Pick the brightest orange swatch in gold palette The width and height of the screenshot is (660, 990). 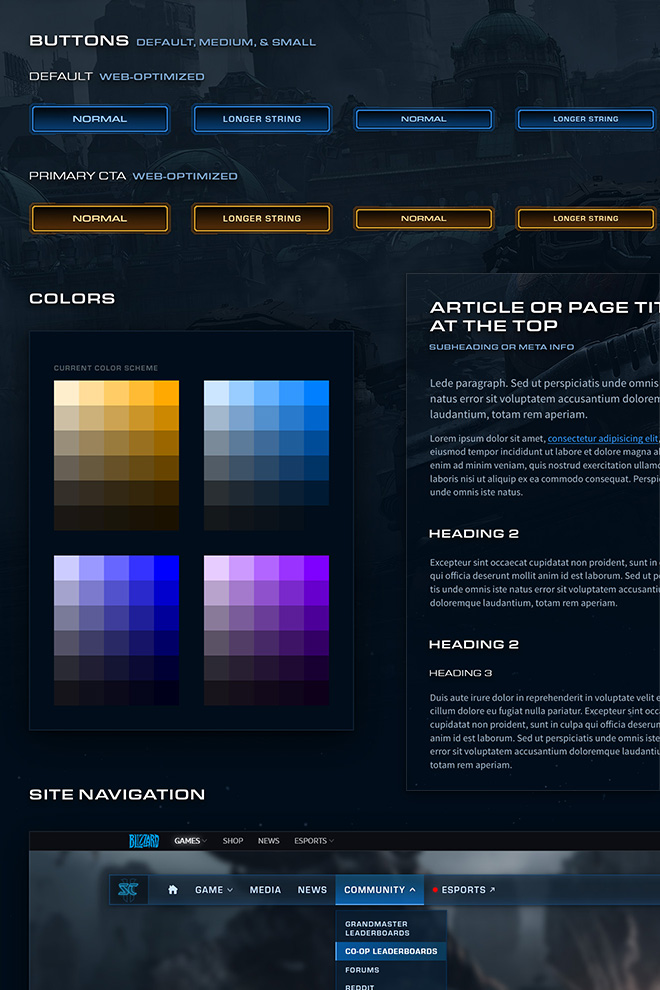[167, 393]
